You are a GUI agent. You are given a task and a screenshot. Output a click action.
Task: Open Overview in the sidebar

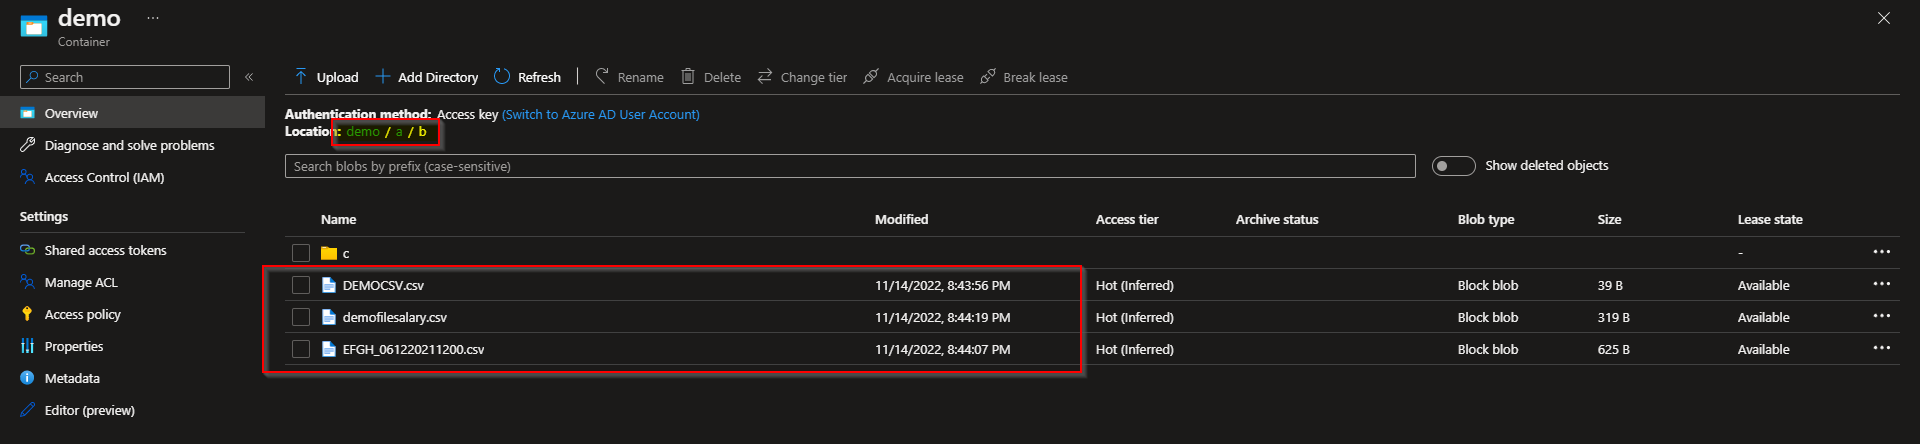point(132,113)
